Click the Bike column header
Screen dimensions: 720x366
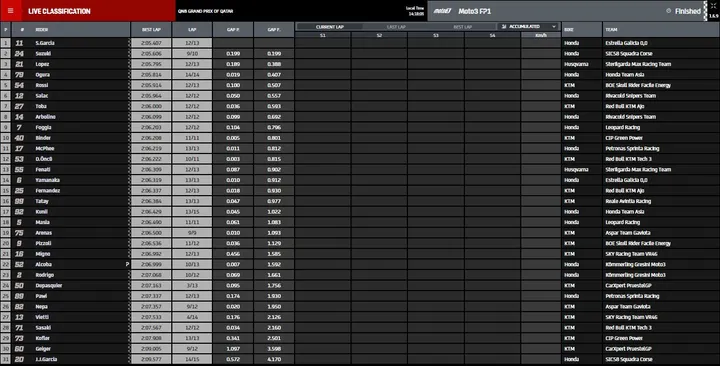(x=568, y=29)
